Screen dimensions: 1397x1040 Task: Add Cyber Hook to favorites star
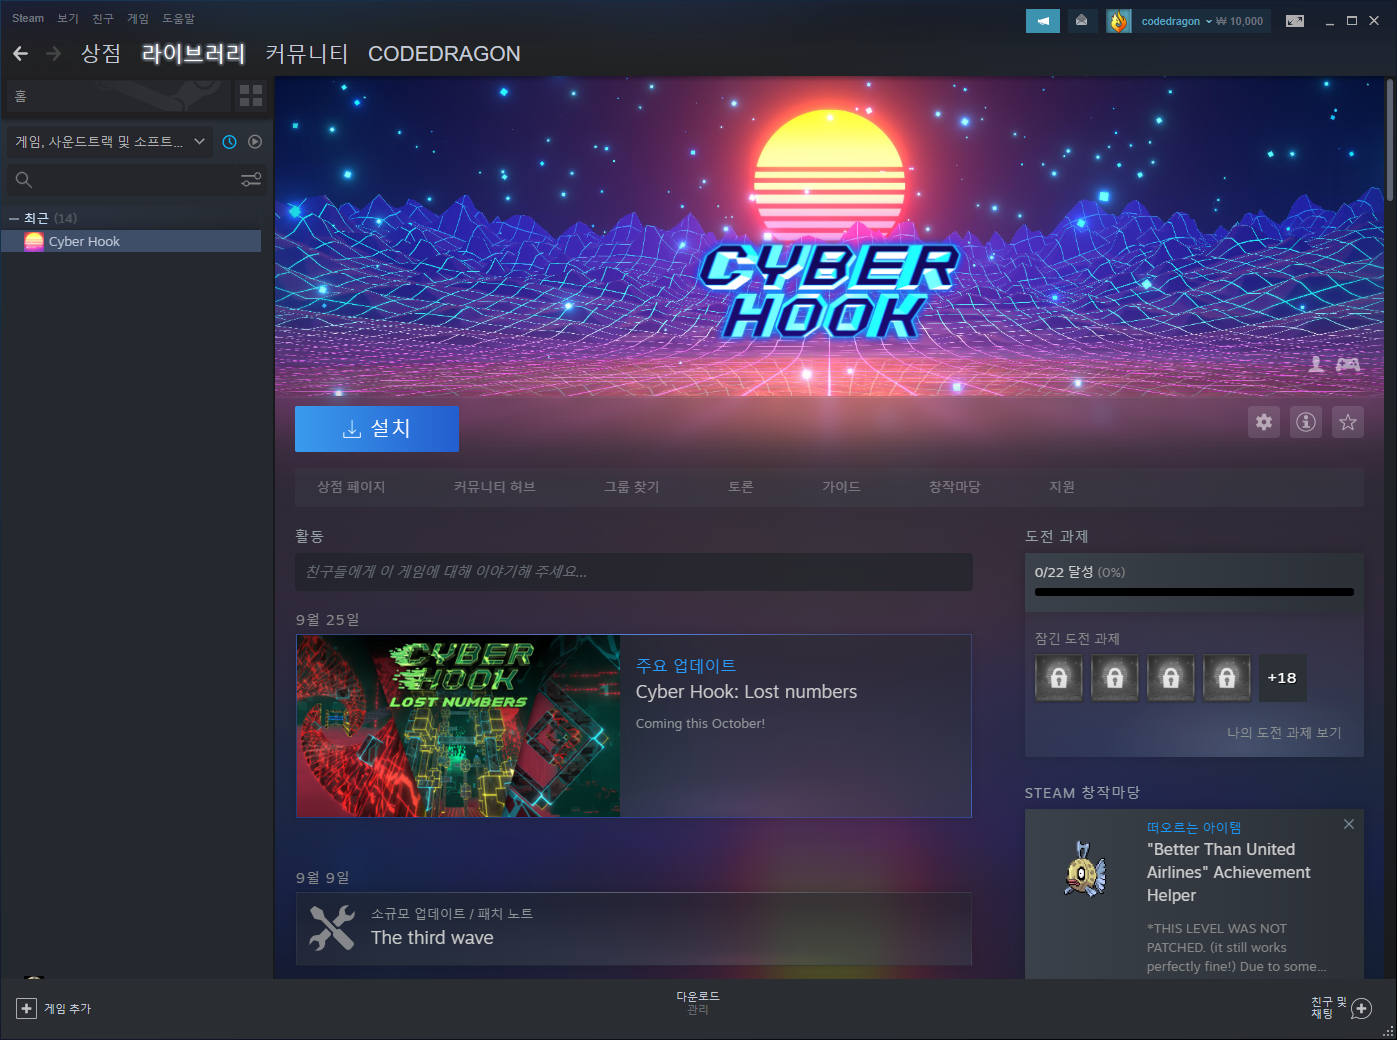tap(1348, 422)
